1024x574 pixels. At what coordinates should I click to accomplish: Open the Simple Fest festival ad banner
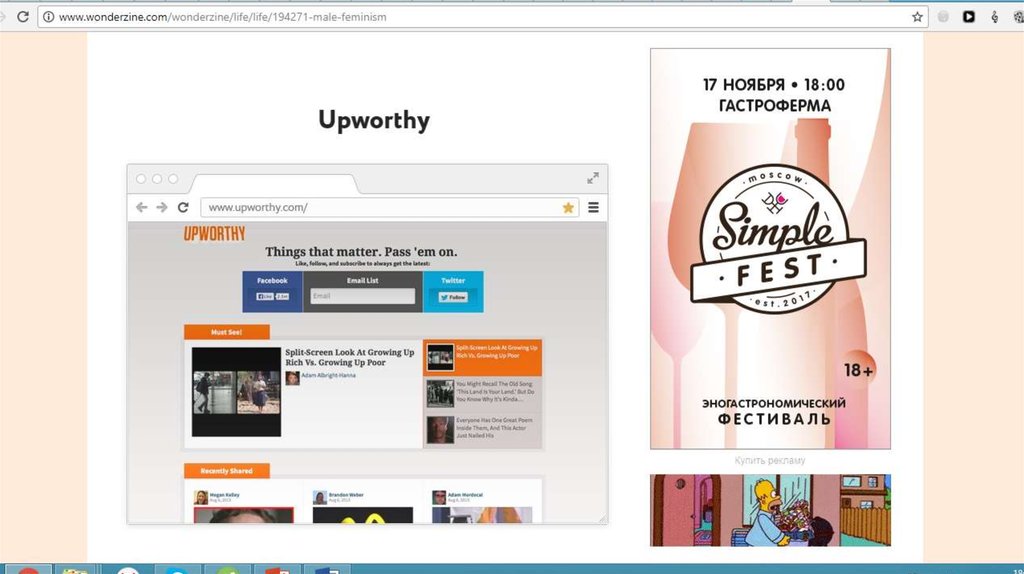pyautogui.click(x=770, y=248)
